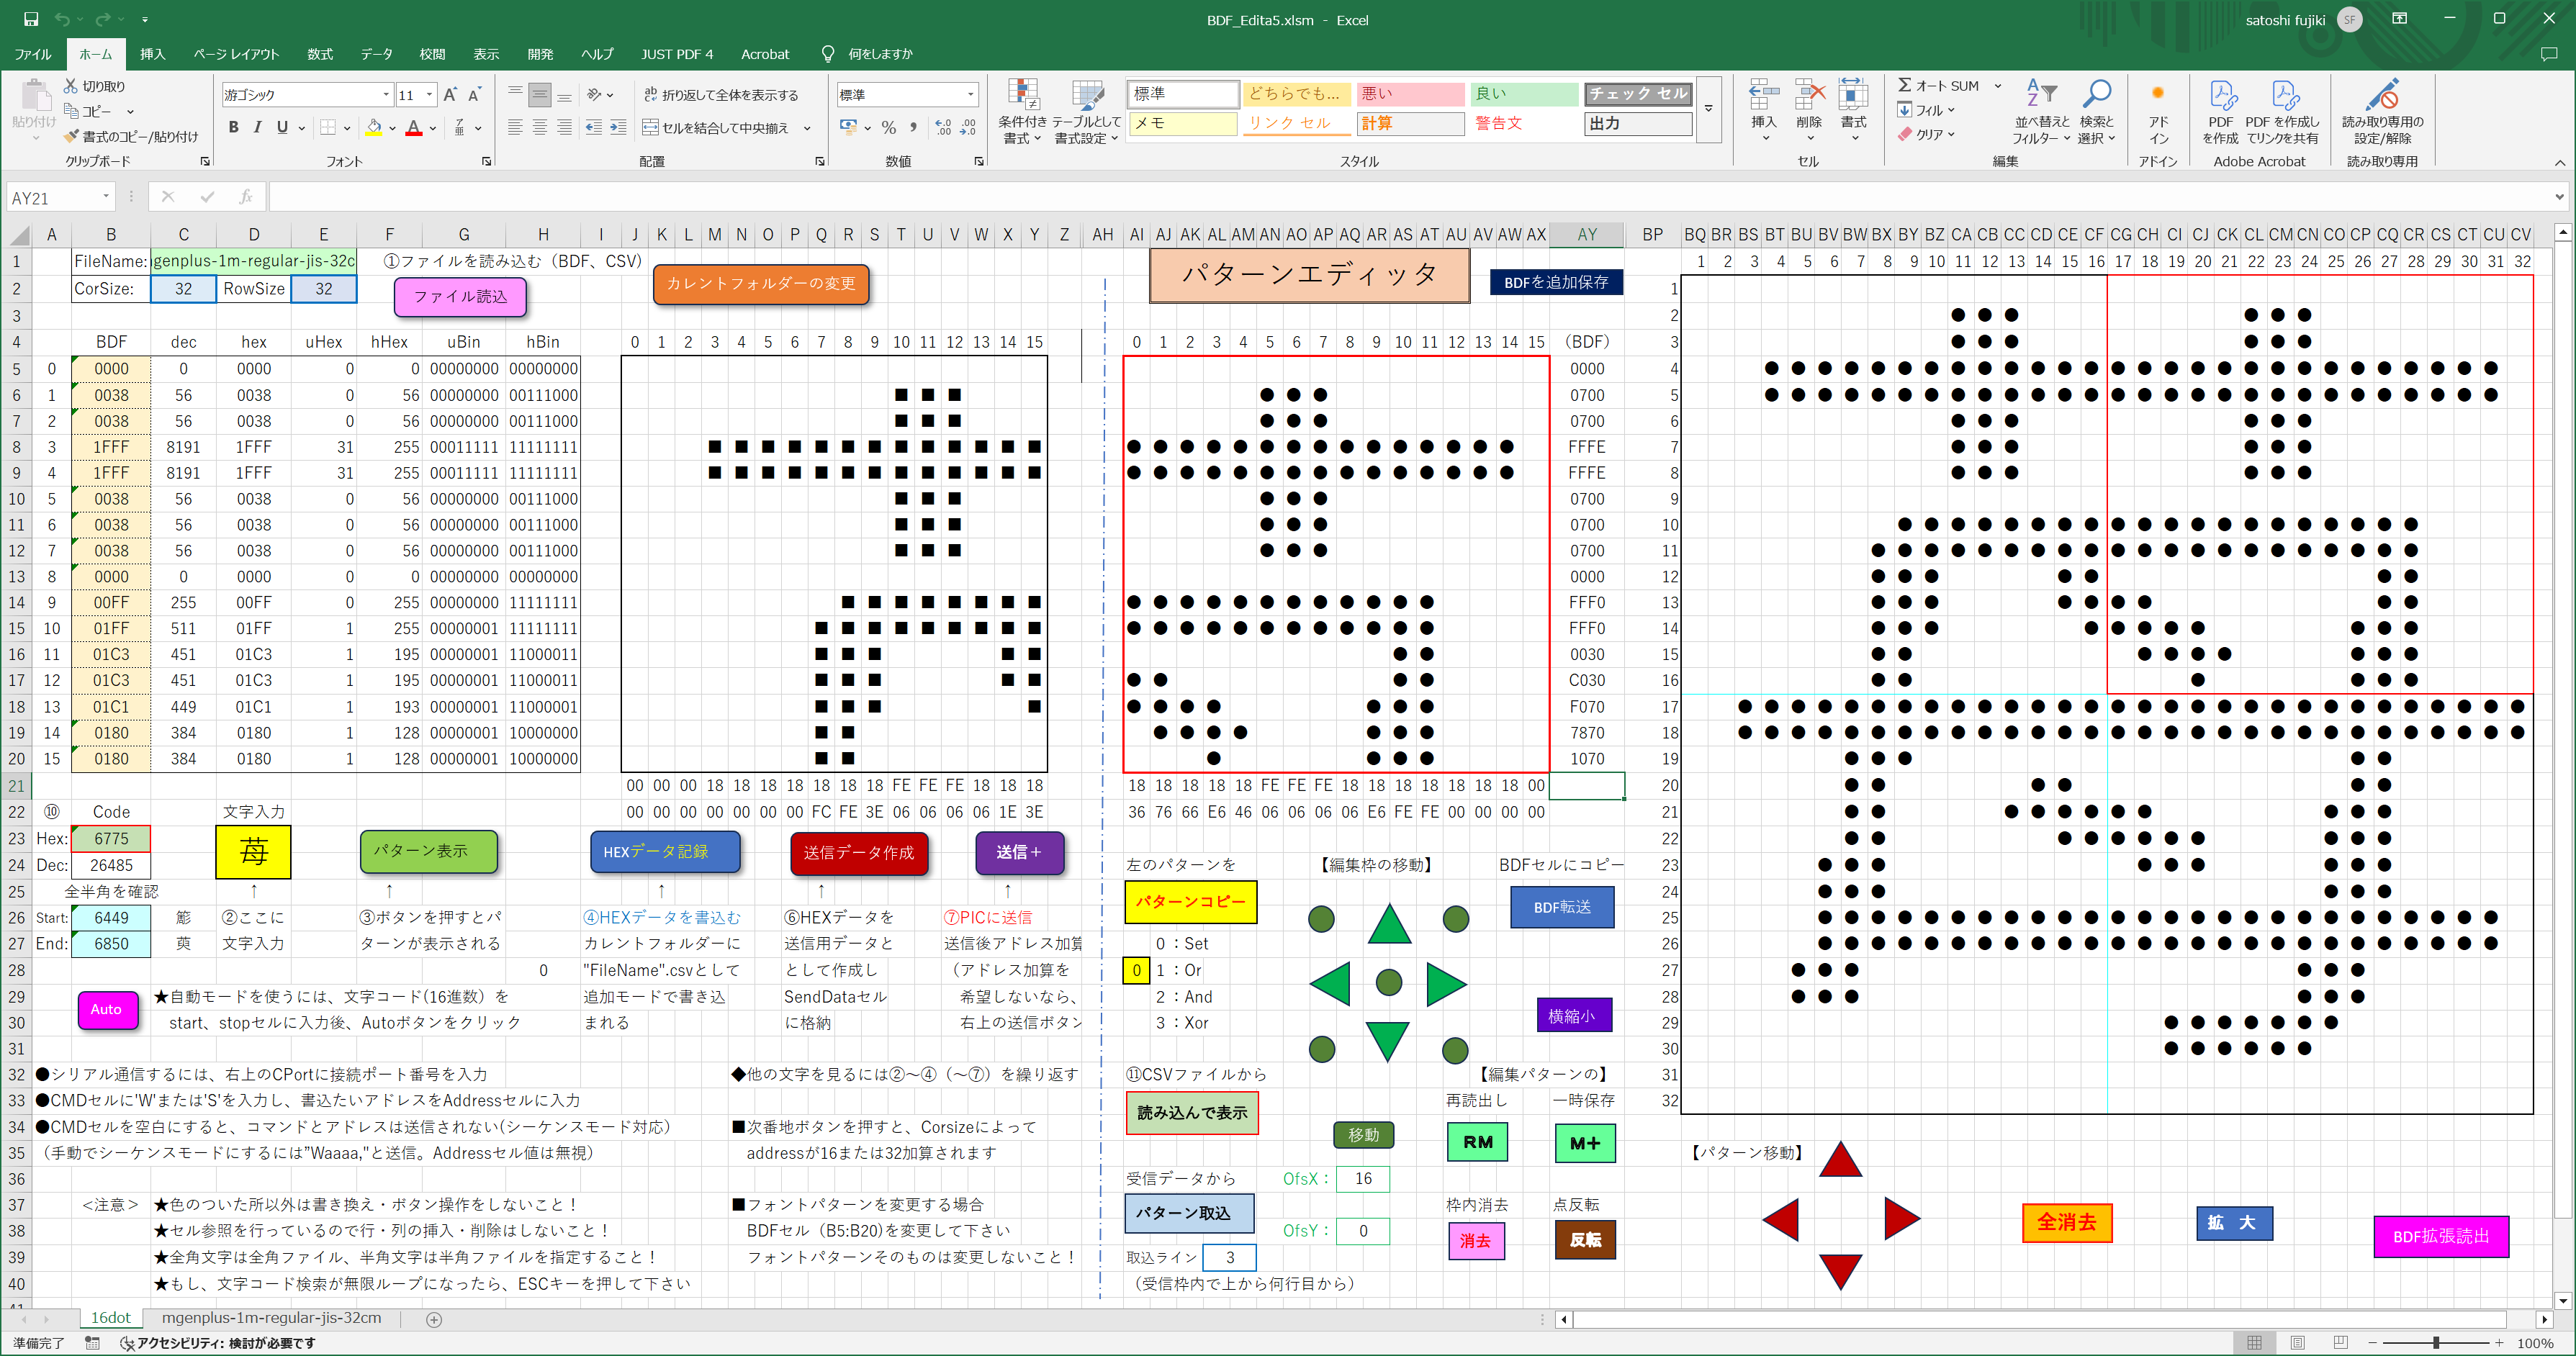Expand the cell styles gallery
Viewport: 2576px width, 1356px height.
click(1708, 108)
